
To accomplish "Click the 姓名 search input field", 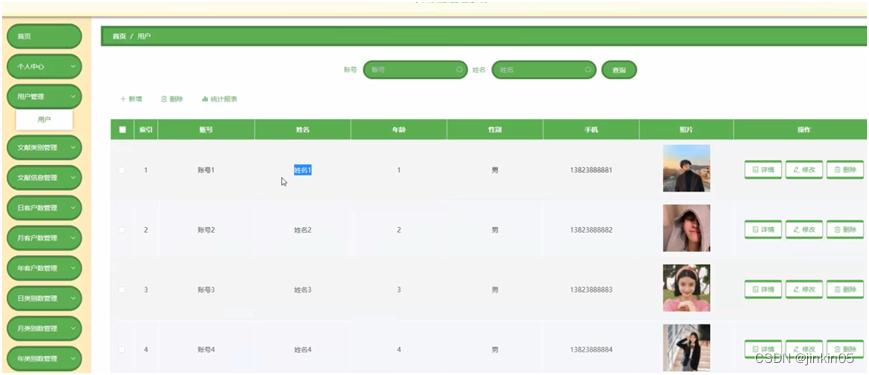I will tap(544, 70).
